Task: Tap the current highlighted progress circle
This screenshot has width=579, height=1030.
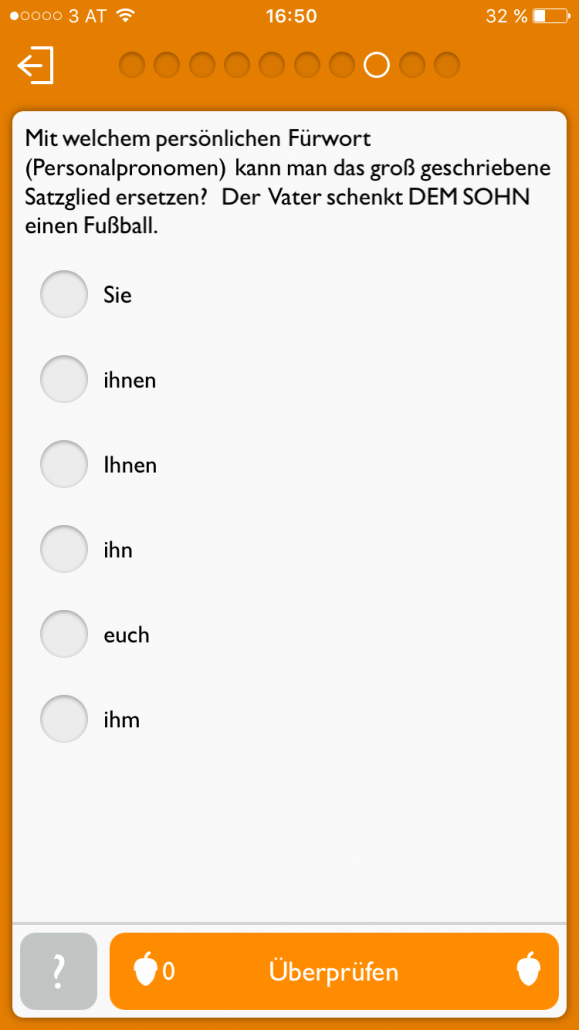Action: (377, 65)
